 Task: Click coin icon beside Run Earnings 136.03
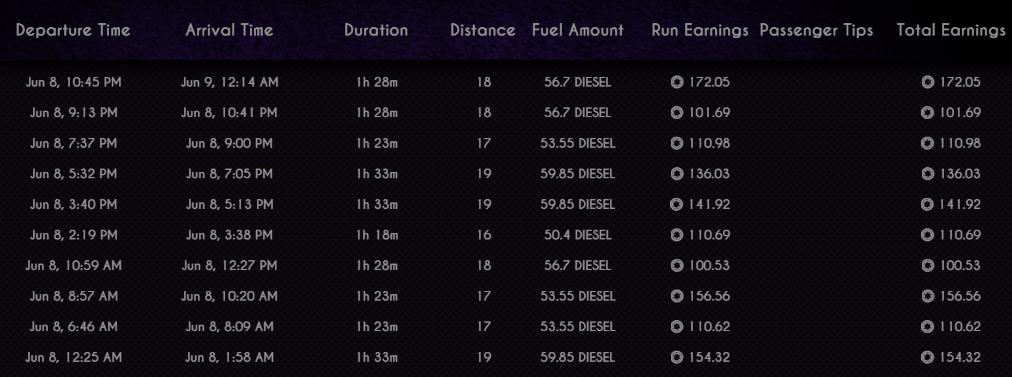click(676, 174)
